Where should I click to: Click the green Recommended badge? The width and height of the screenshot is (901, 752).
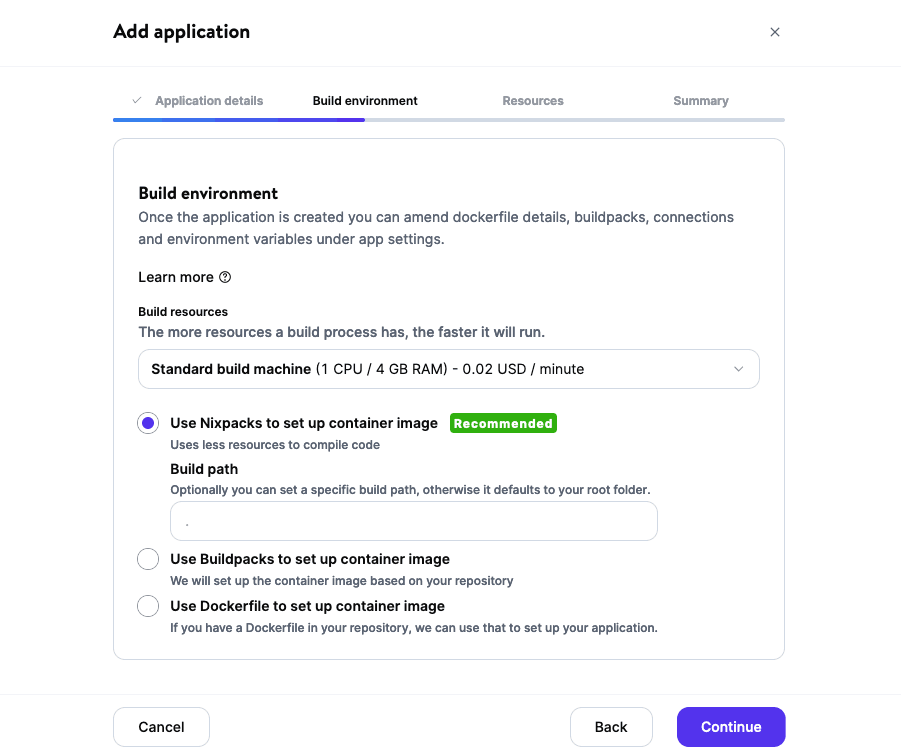pyautogui.click(x=503, y=423)
